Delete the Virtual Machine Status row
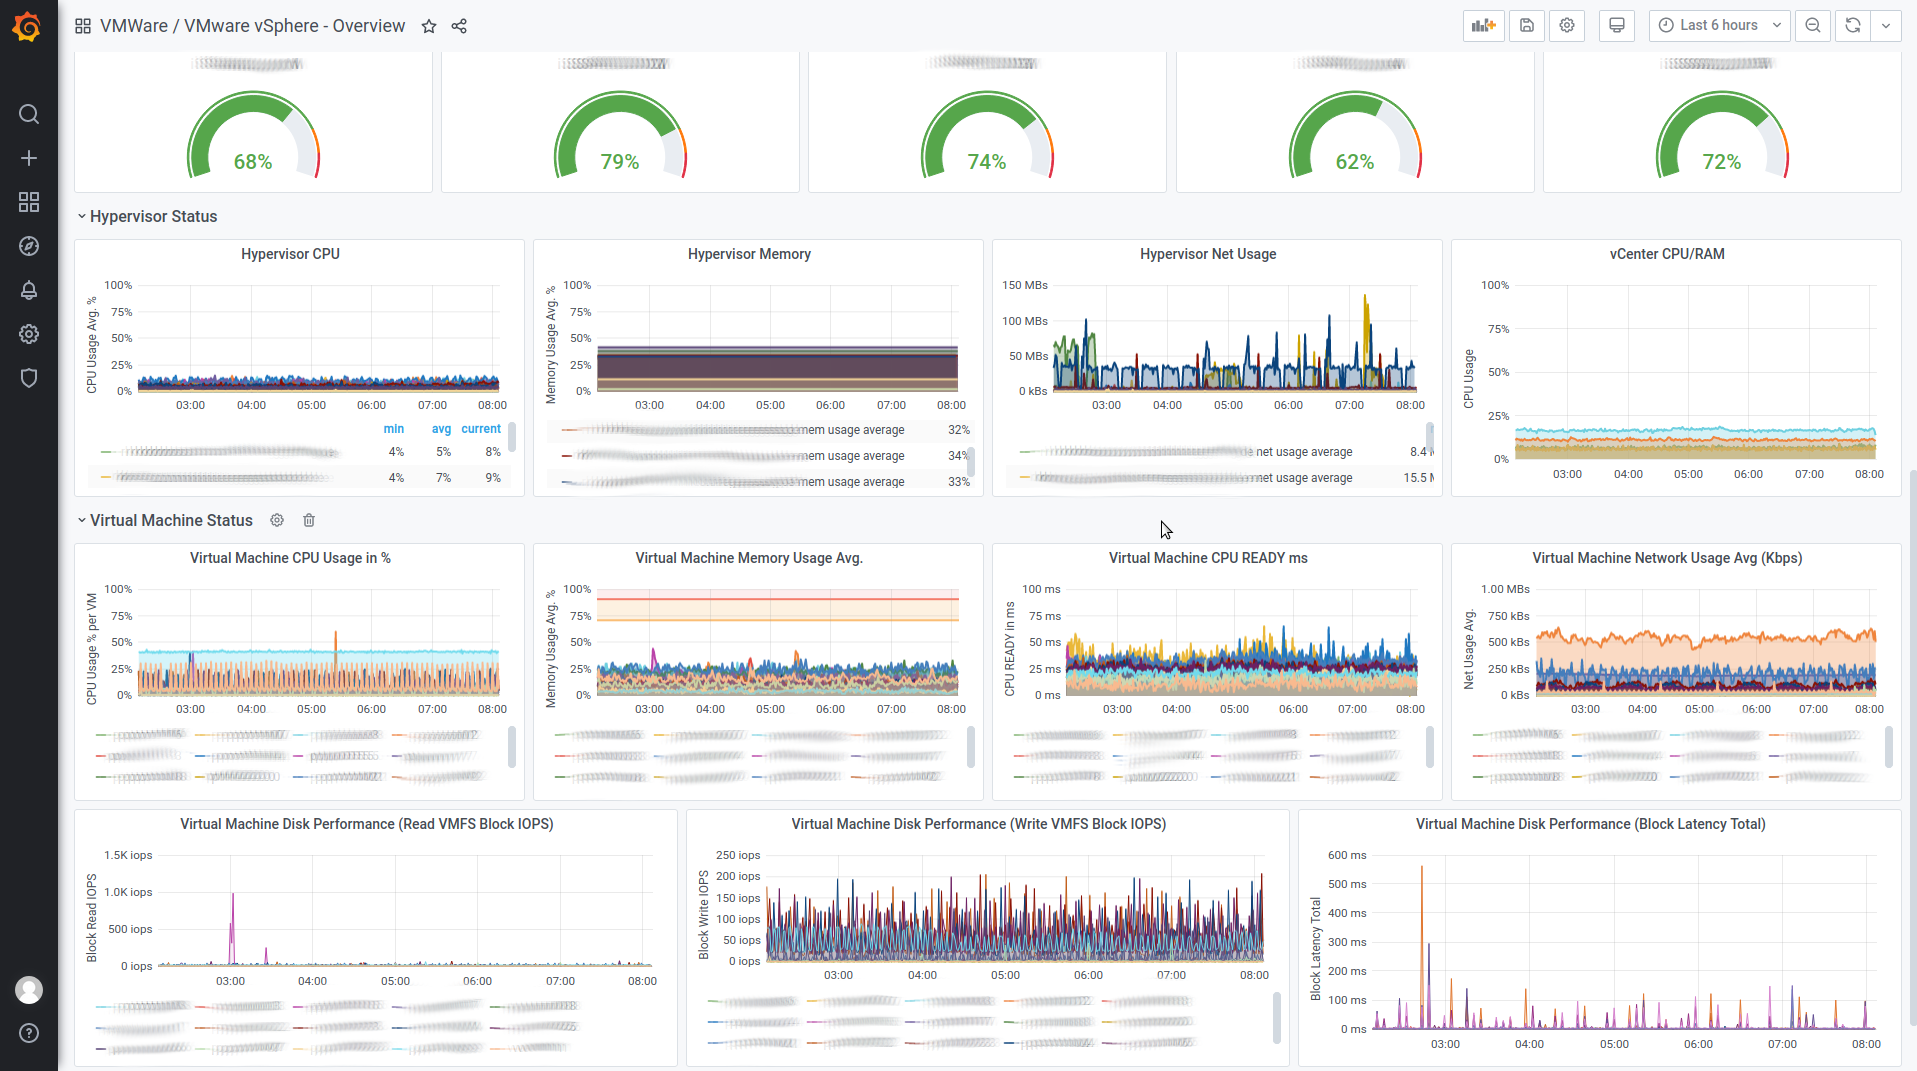 click(309, 520)
